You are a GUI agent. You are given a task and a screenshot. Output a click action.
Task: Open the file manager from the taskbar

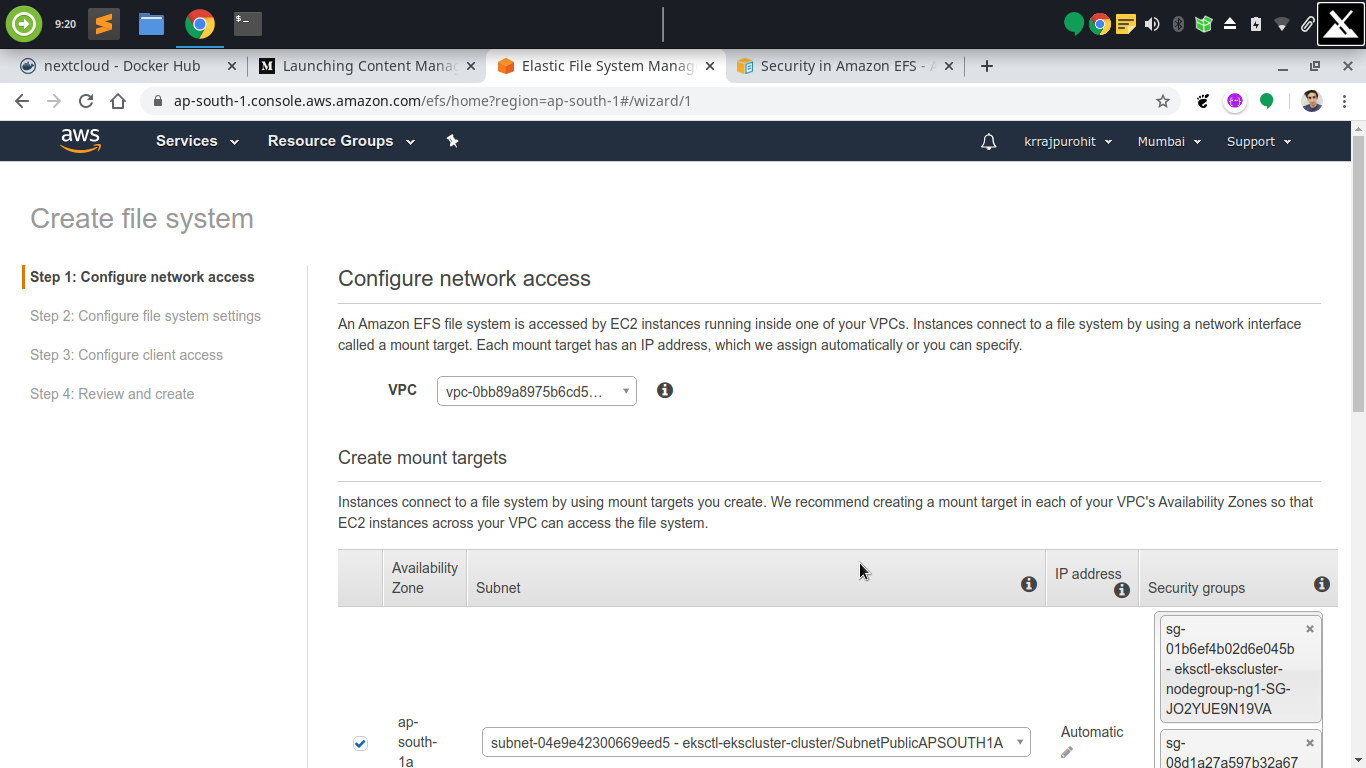coord(151,23)
